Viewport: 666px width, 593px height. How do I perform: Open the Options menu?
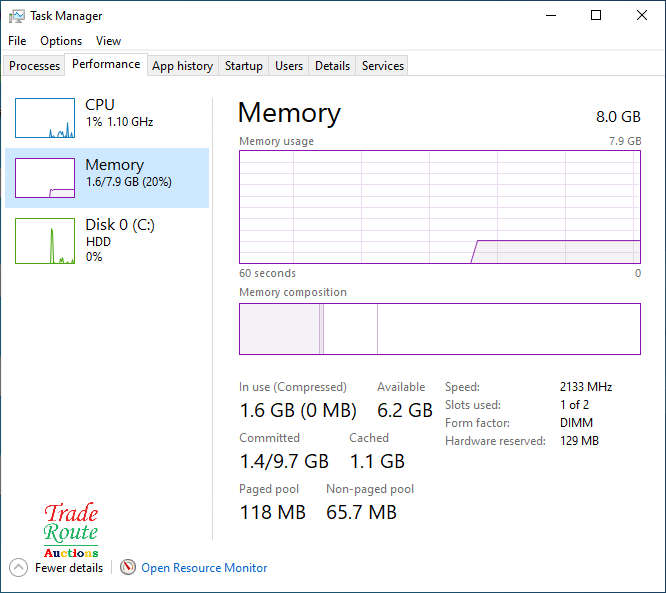[x=61, y=41]
